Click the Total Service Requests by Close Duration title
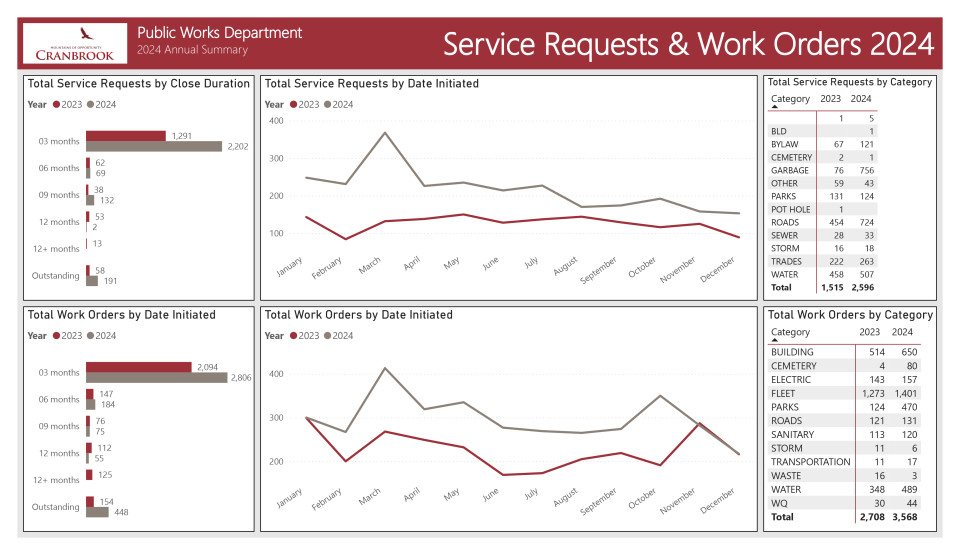 pyautogui.click(x=139, y=84)
